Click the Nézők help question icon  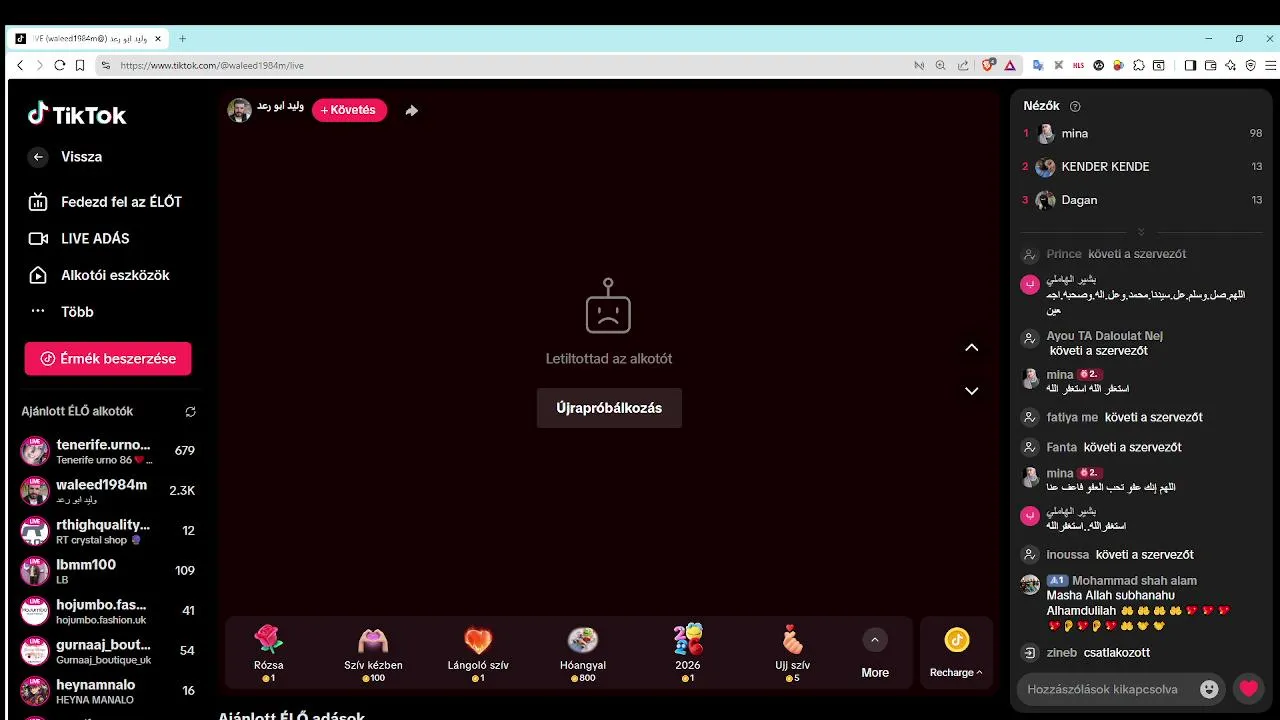pyautogui.click(x=1075, y=106)
